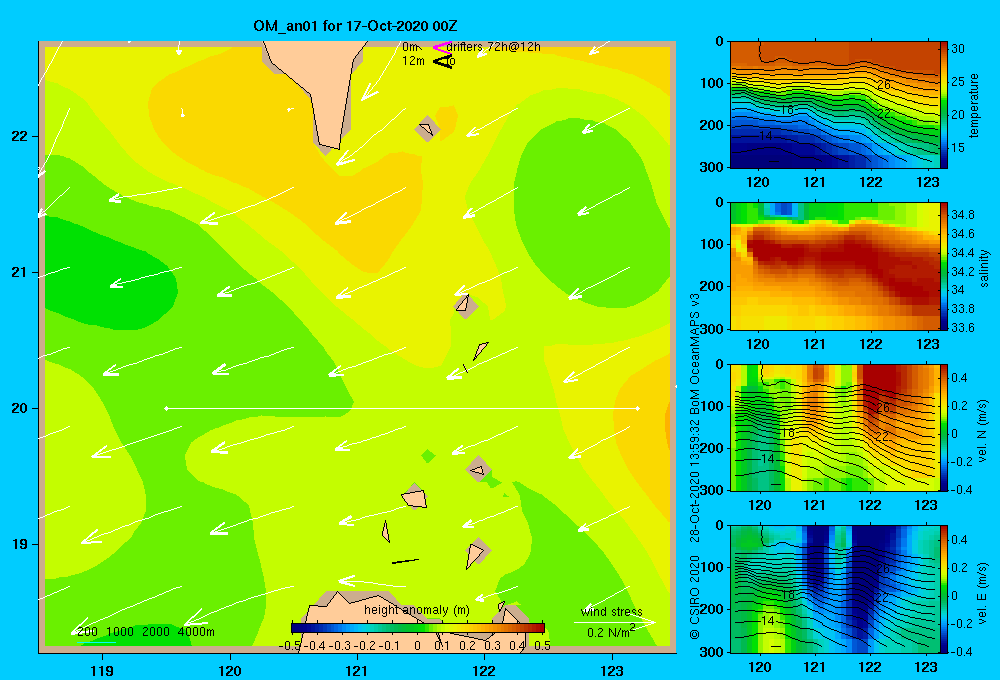This screenshot has width=1000, height=680.
Task: Click latitude label '21' on main map
Action: coord(19,272)
